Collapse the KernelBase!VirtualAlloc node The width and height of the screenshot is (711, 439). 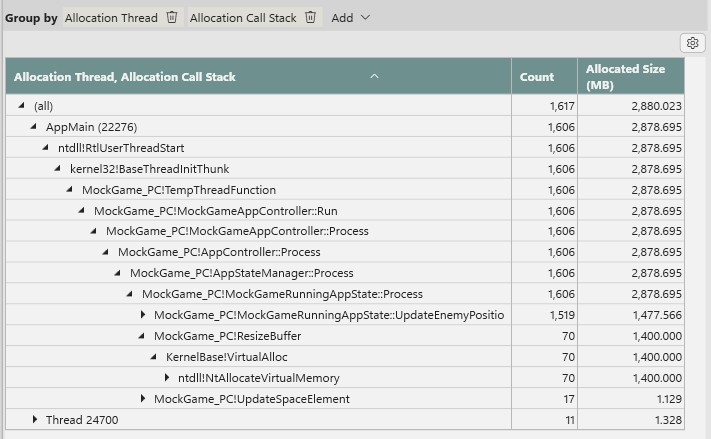pos(155,358)
